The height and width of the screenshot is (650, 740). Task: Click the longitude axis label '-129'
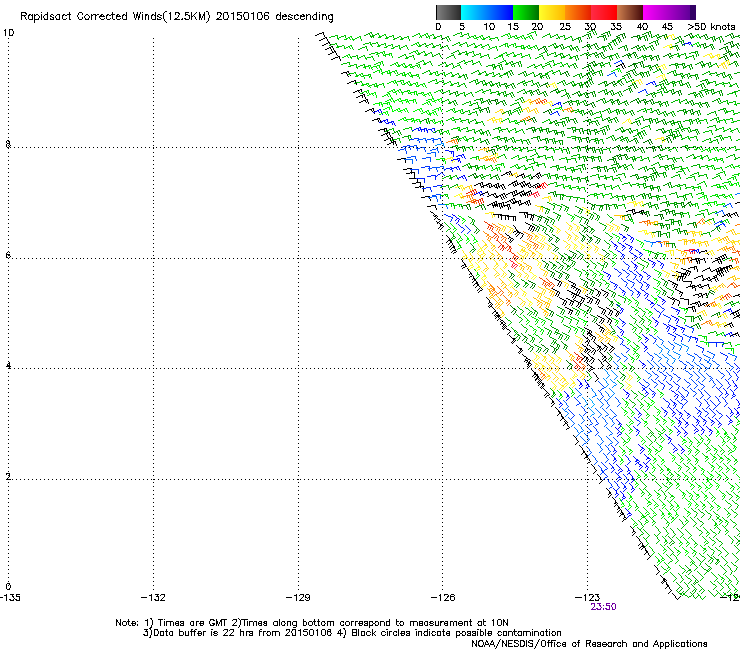click(x=298, y=598)
